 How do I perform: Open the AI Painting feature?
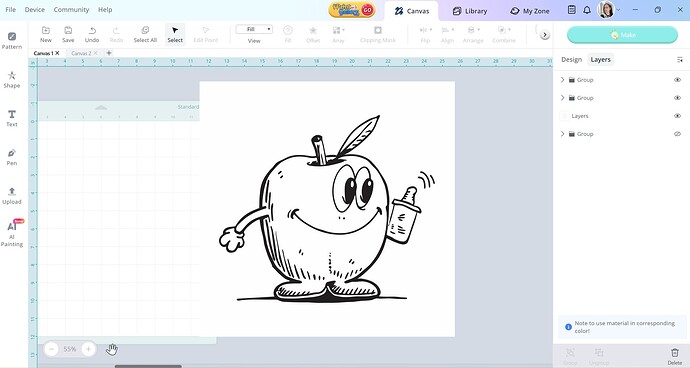pyautogui.click(x=12, y=233)
